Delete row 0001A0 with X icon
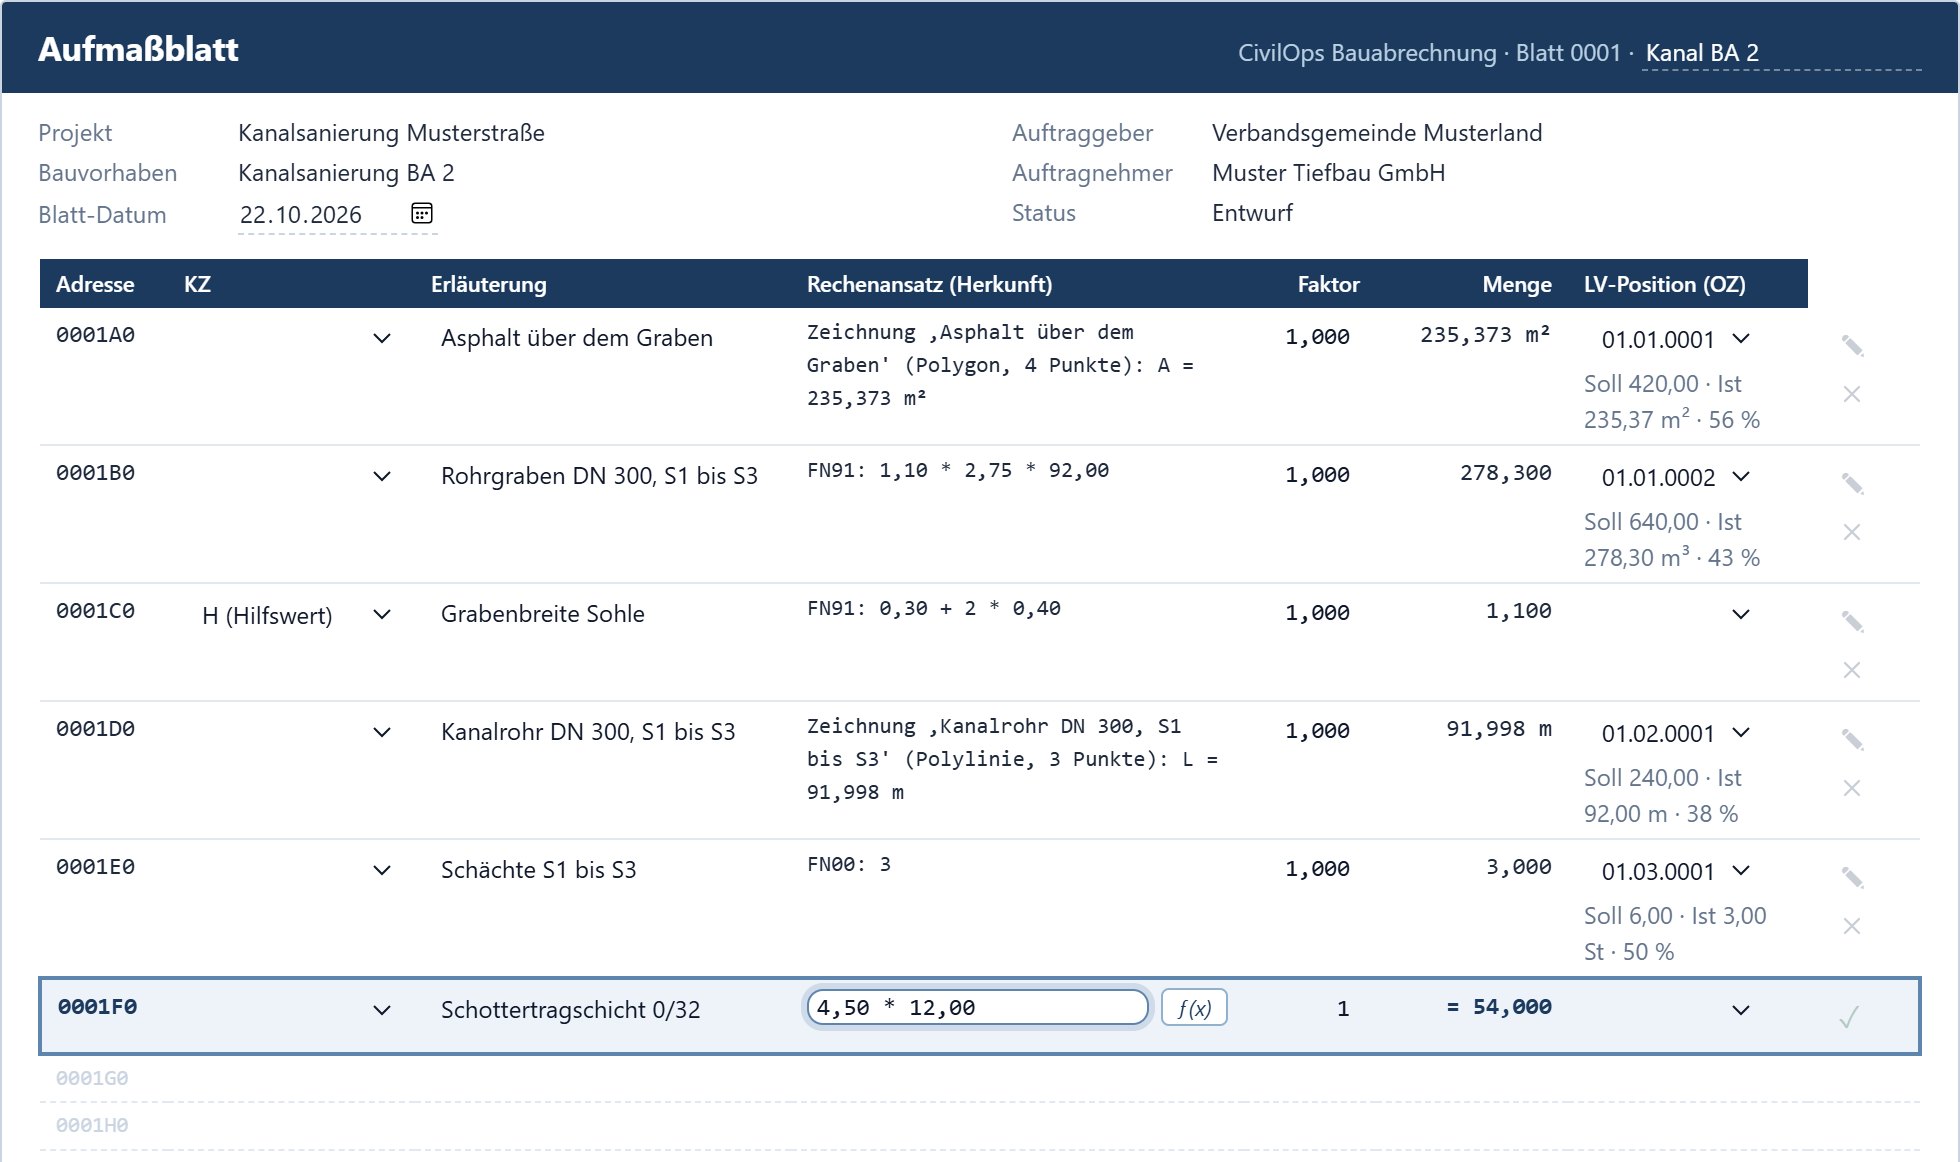This screenshot has height=1162, width=1960. tap(1852, 394)
